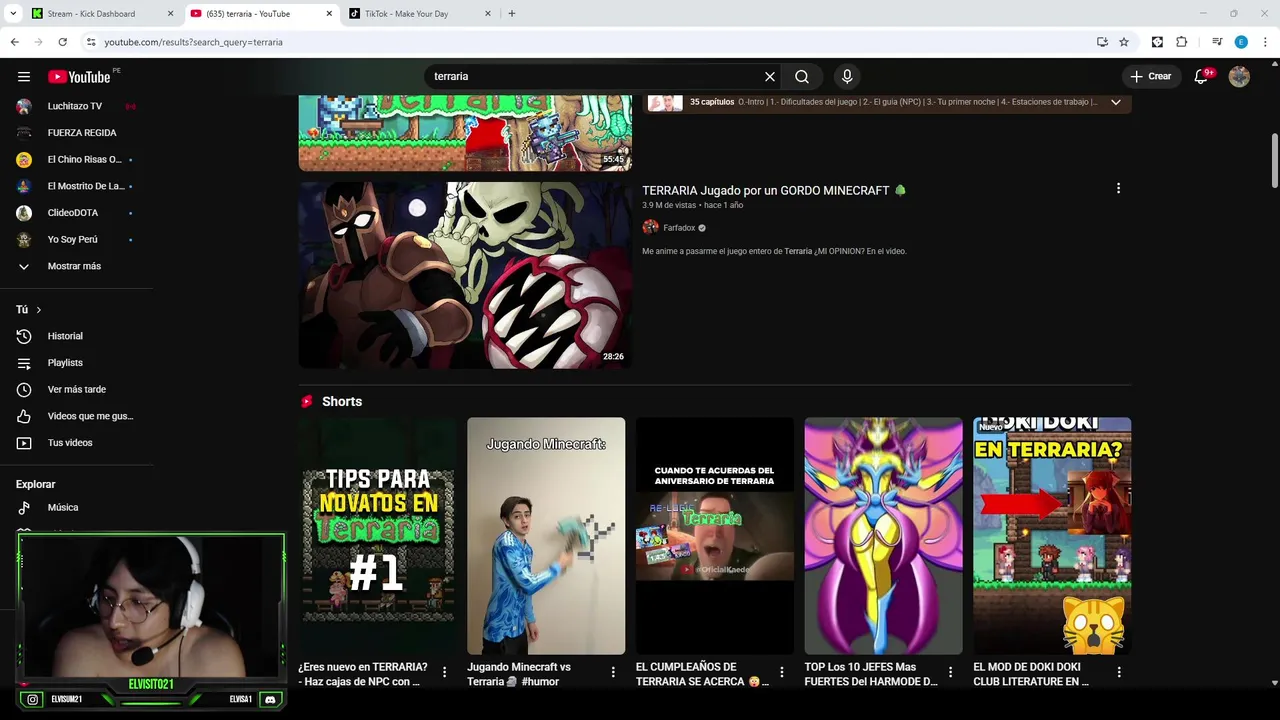Click the magnifier search button
This screenshot has width=1280, height=720.
(802, 76)
